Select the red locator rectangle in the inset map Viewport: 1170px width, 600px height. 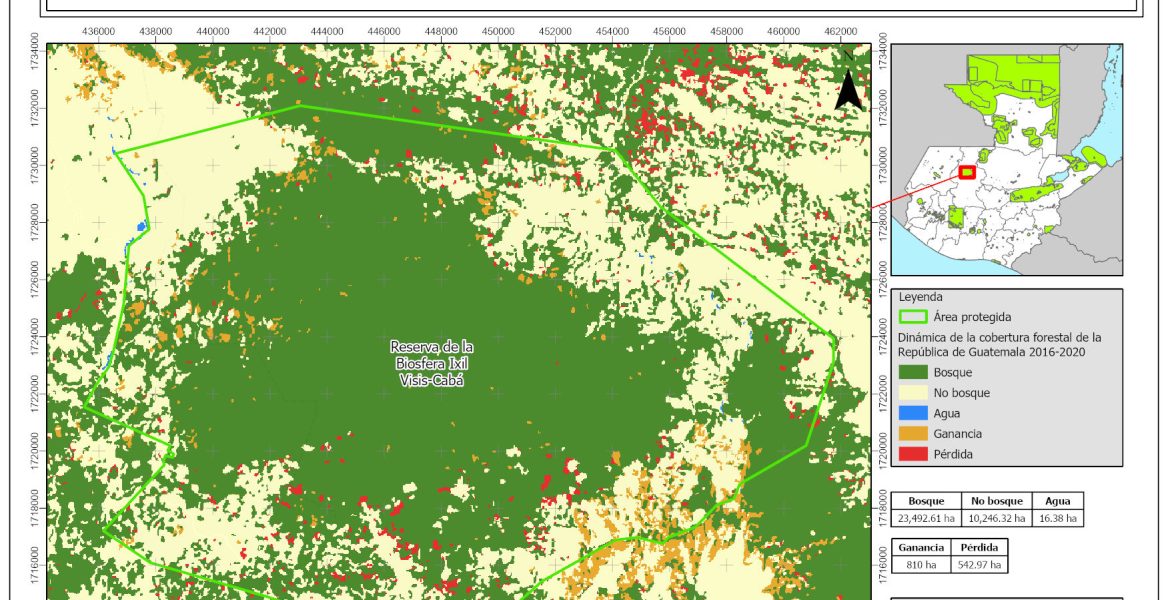click(967, 172)
